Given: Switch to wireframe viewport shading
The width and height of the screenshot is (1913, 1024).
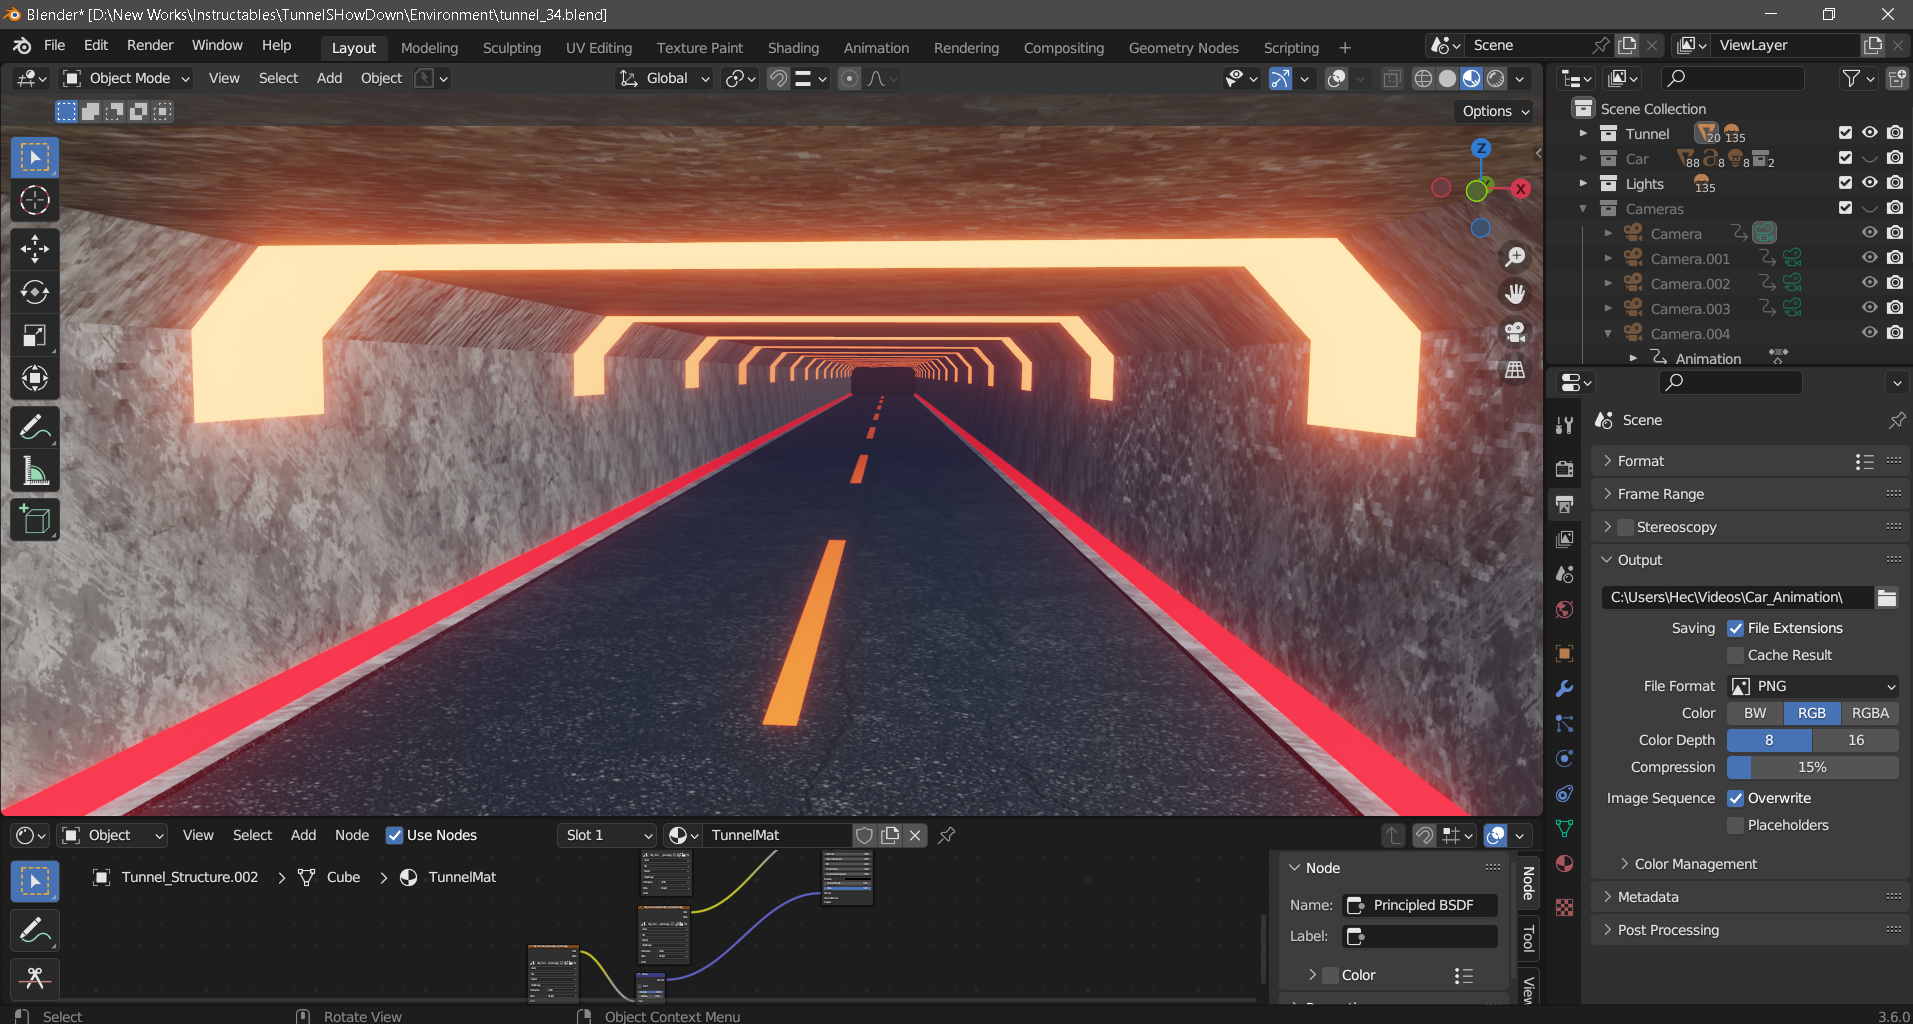Looking at the screenshot, I should (1423, 79).
